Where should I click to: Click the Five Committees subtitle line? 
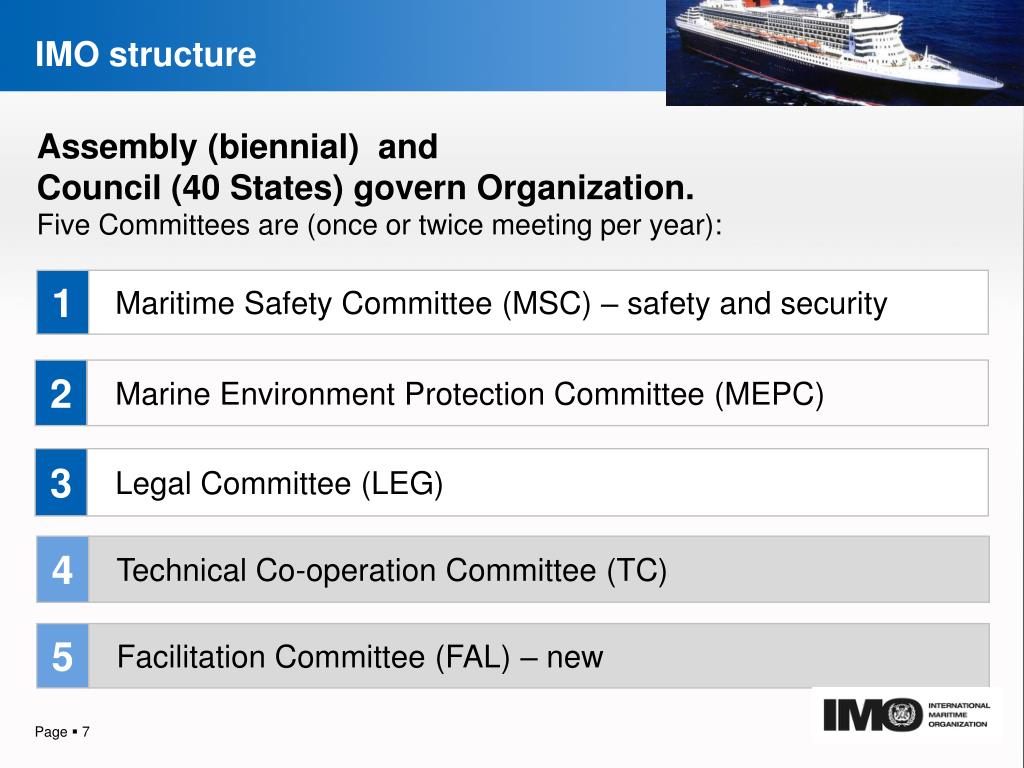coord(380,226)
